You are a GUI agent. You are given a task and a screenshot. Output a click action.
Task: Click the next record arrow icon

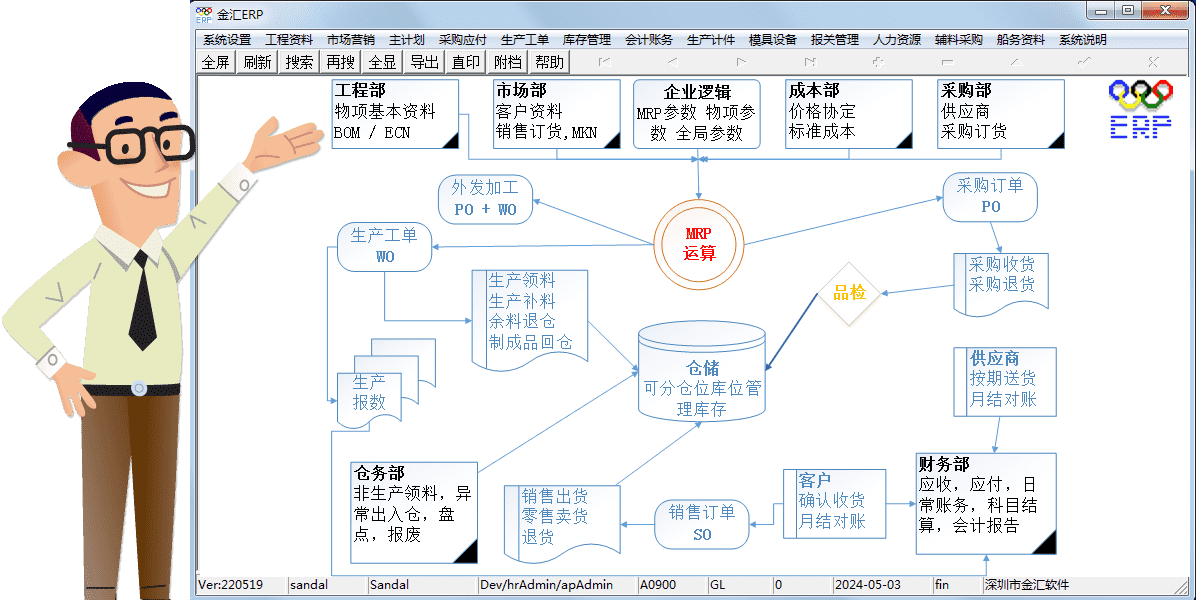tap(741, 62)
